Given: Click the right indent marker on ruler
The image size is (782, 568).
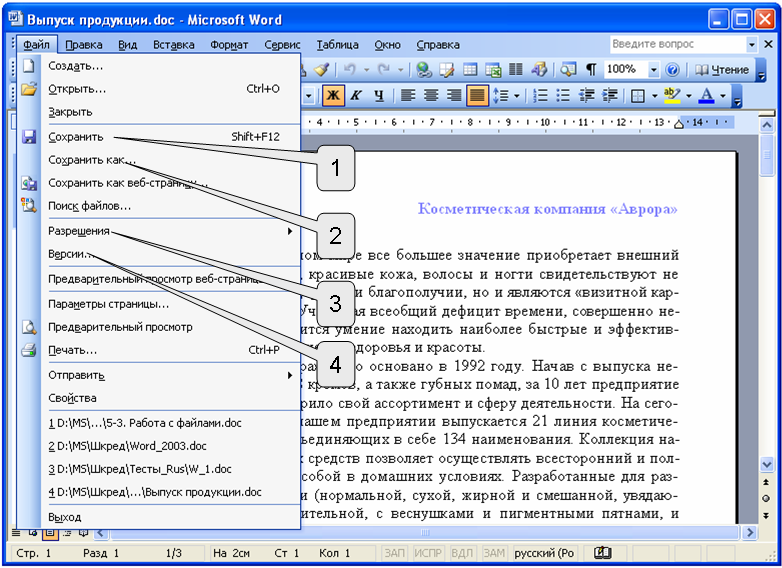Looking at the screenshot, I should pyautogui.click(x=678, y=124).
